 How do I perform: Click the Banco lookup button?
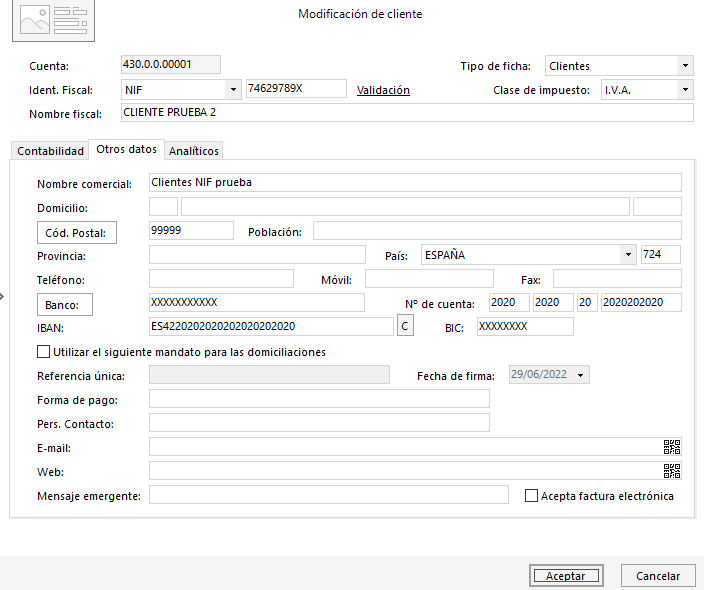click(65, 304)
